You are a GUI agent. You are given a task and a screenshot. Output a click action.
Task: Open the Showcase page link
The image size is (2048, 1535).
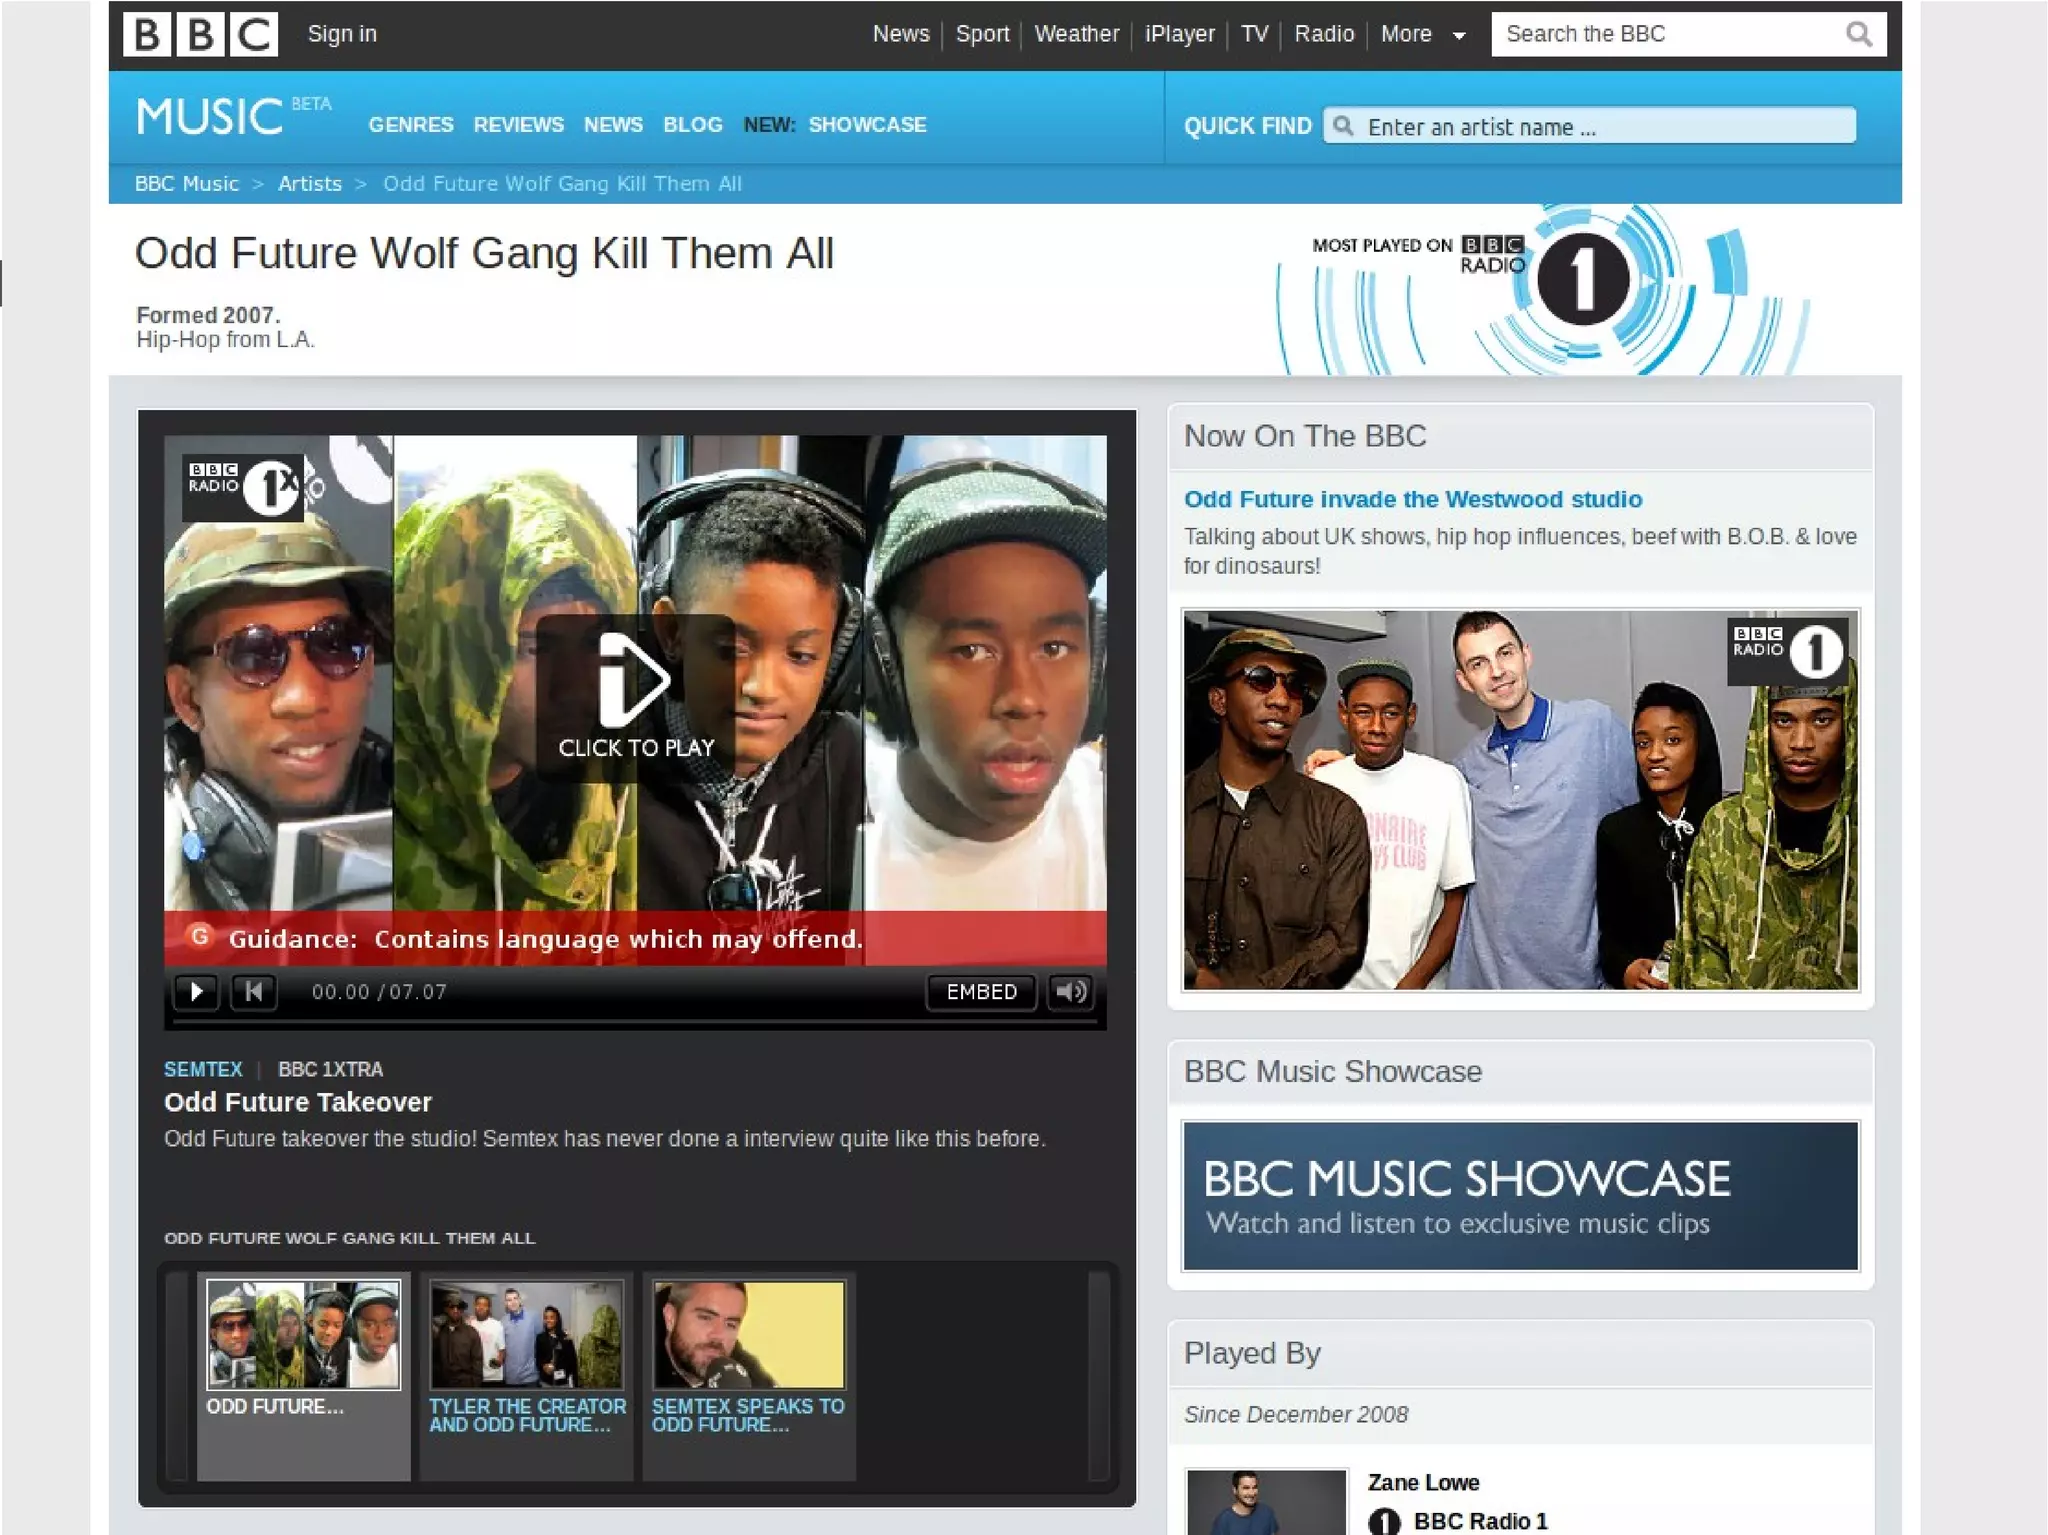pyautogui.click(x=867, y=125)
